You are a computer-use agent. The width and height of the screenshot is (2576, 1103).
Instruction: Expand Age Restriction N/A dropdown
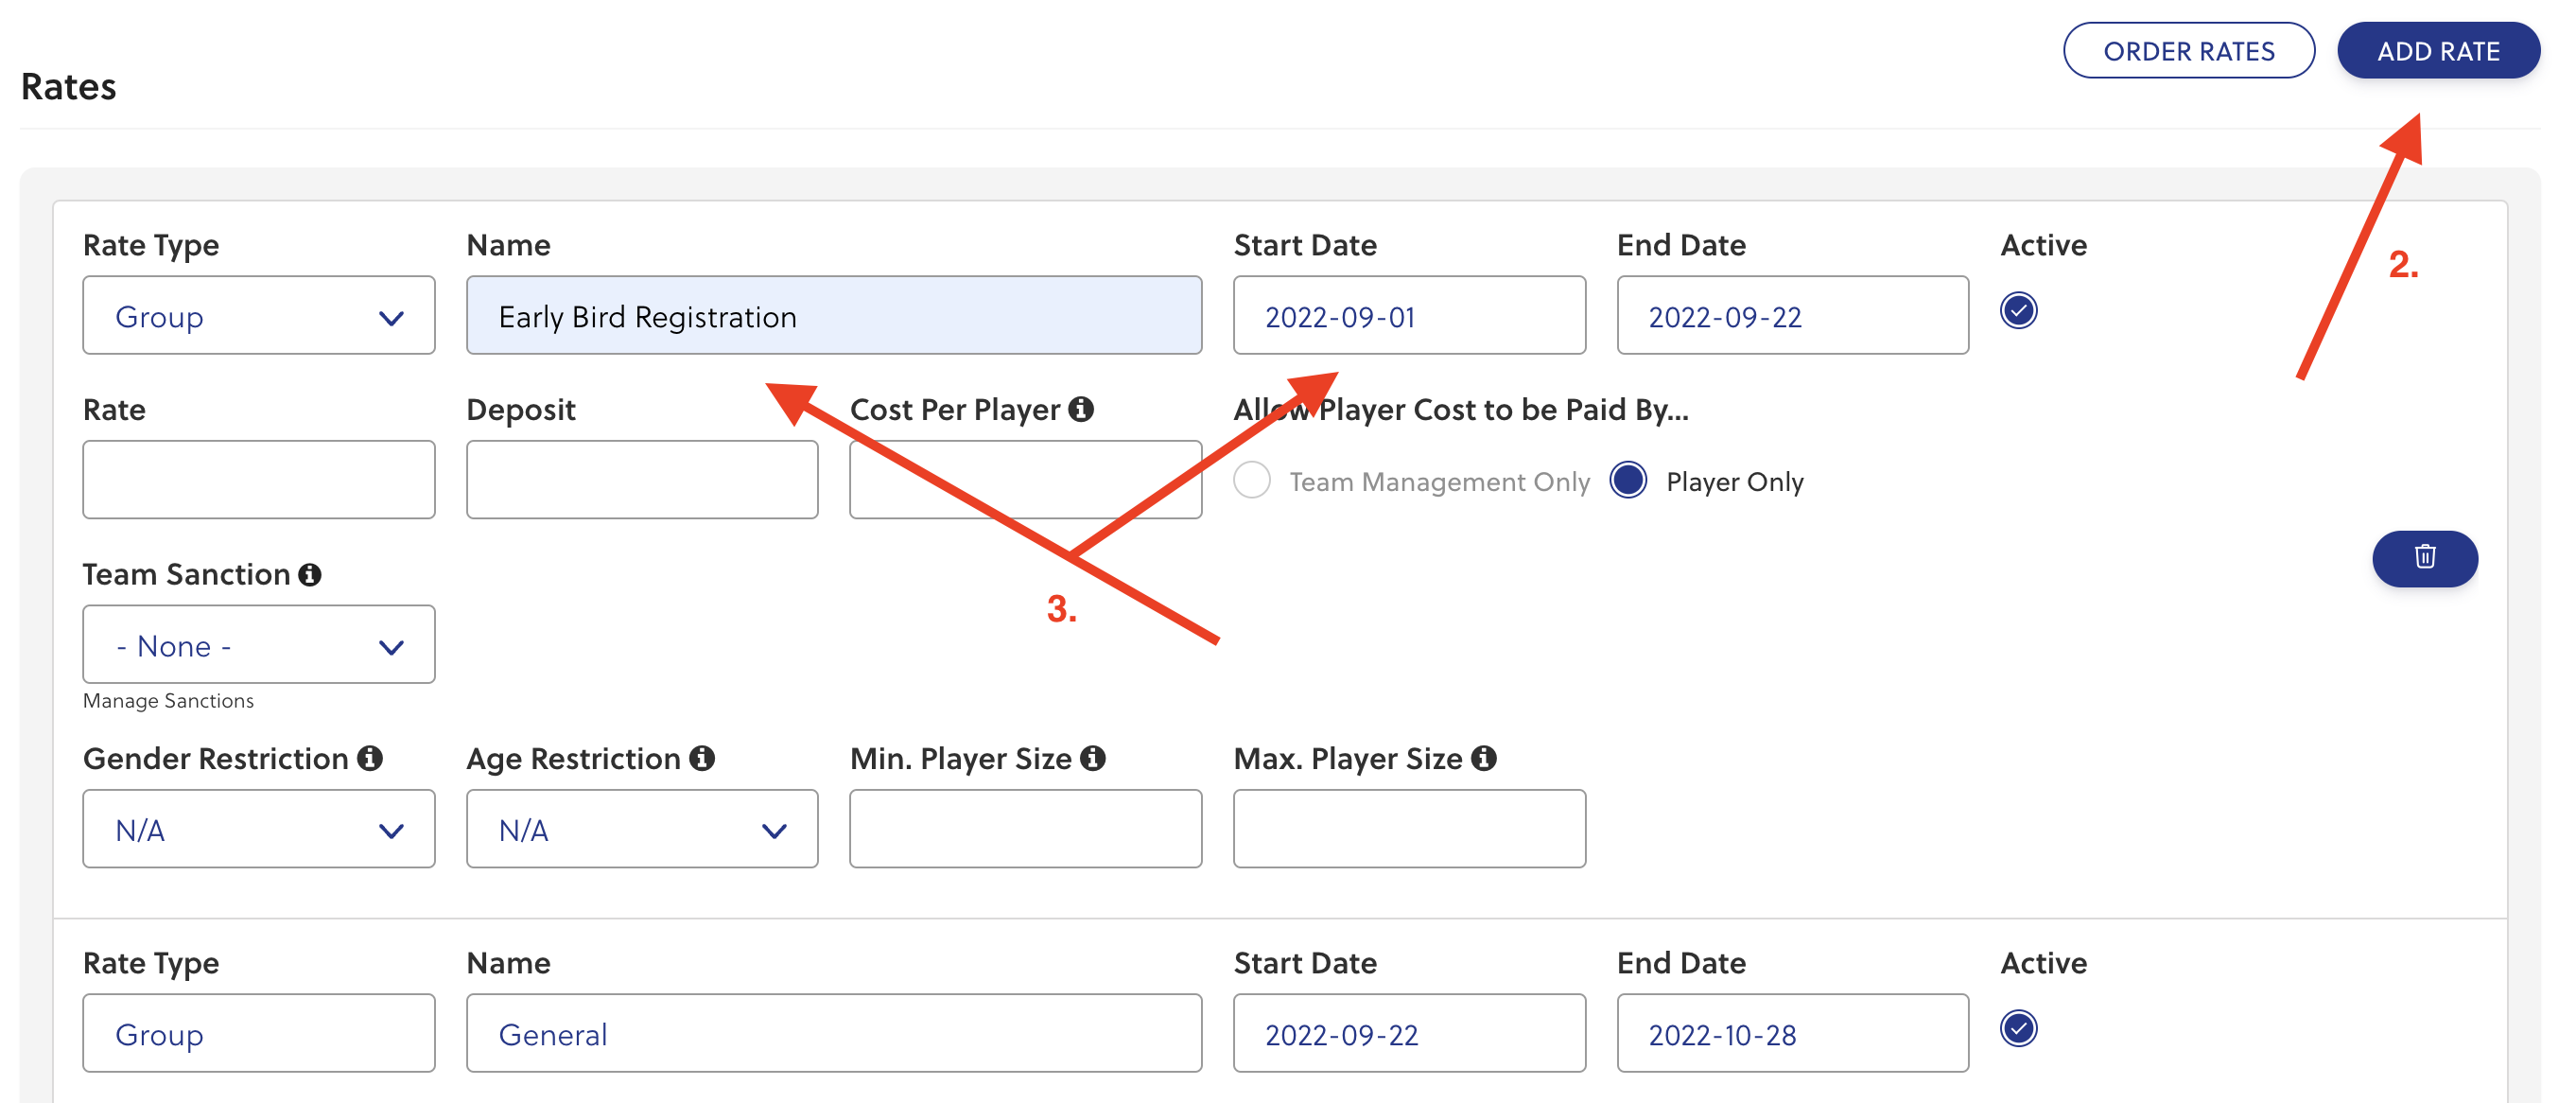tap(642, 829)
